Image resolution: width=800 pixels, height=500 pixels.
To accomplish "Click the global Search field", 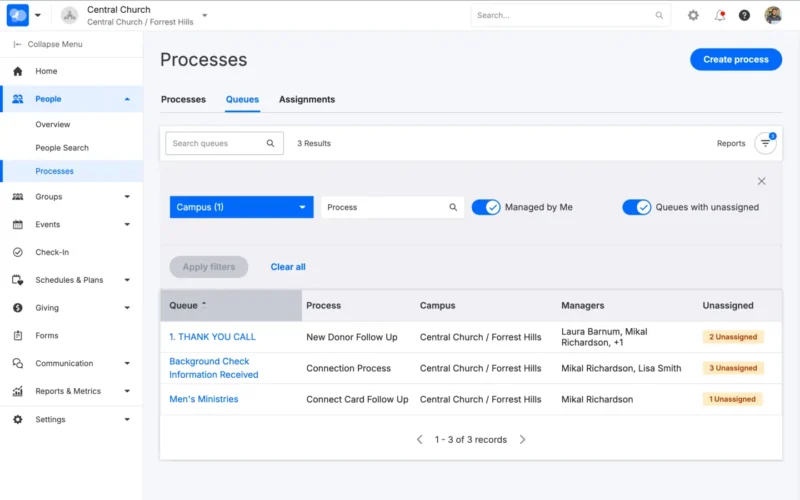I will coord(570,15).
